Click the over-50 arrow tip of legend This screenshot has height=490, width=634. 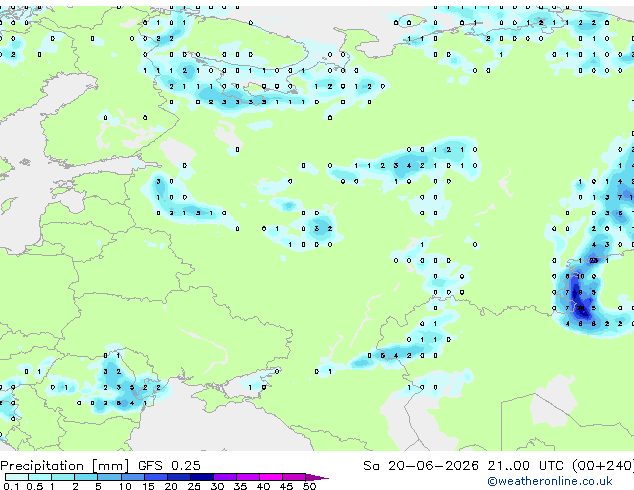click(x=317, y=477)
